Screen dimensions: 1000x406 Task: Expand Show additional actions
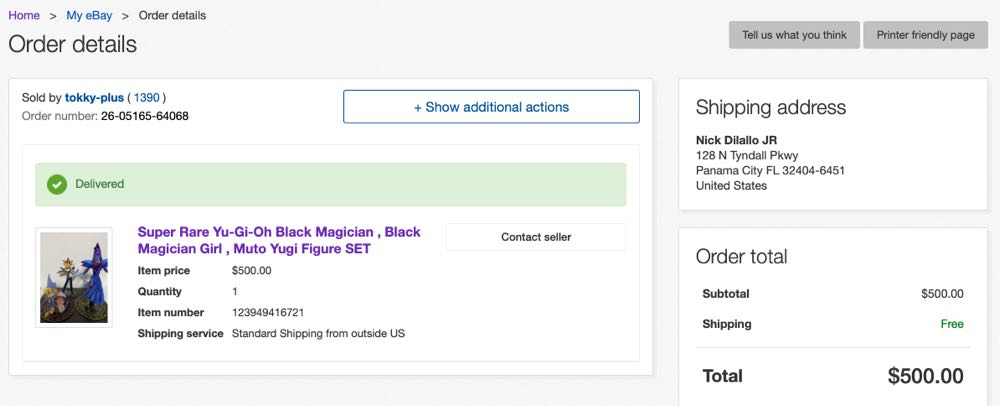coord(491,107)
